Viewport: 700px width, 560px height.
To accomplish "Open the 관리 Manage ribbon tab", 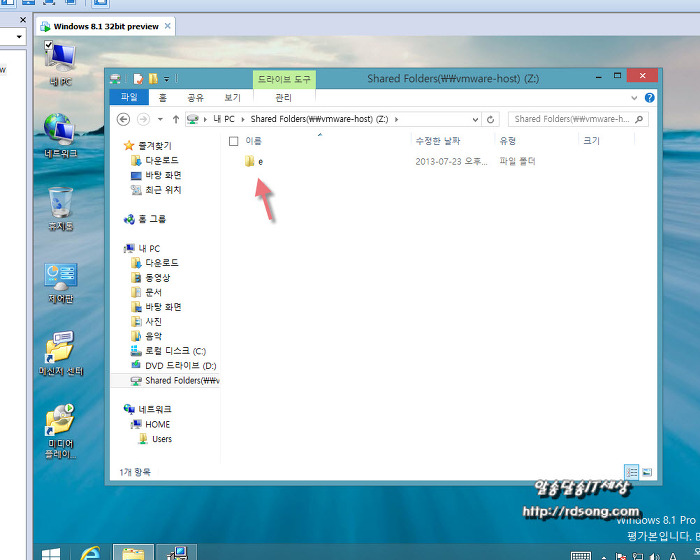I will 283,98.
